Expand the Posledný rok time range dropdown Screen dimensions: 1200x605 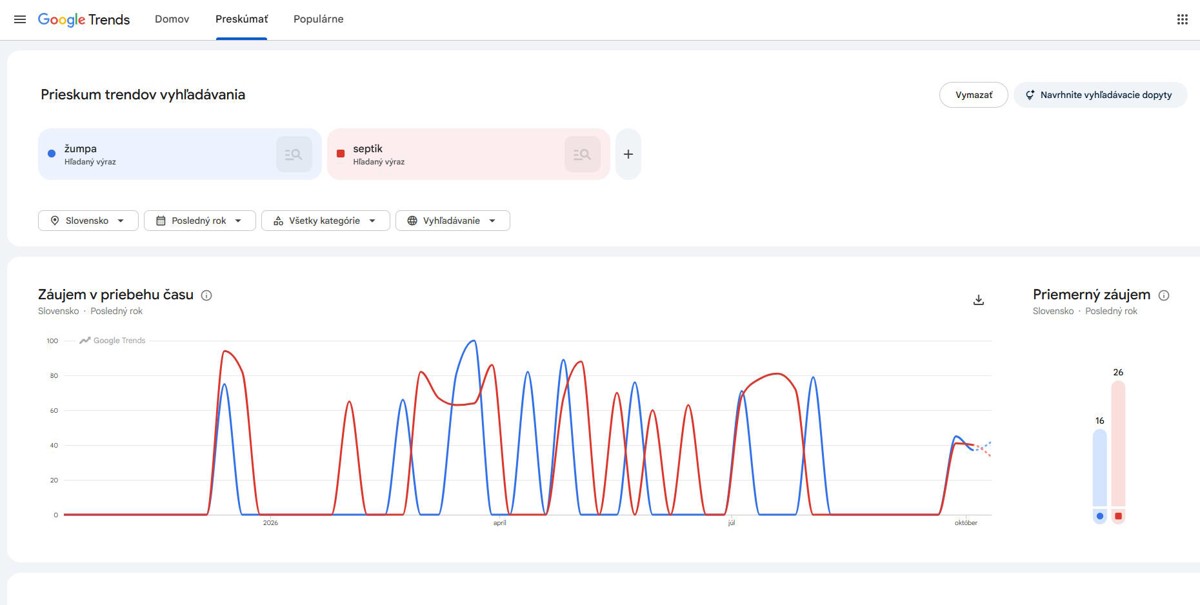[x=200, y=221]
